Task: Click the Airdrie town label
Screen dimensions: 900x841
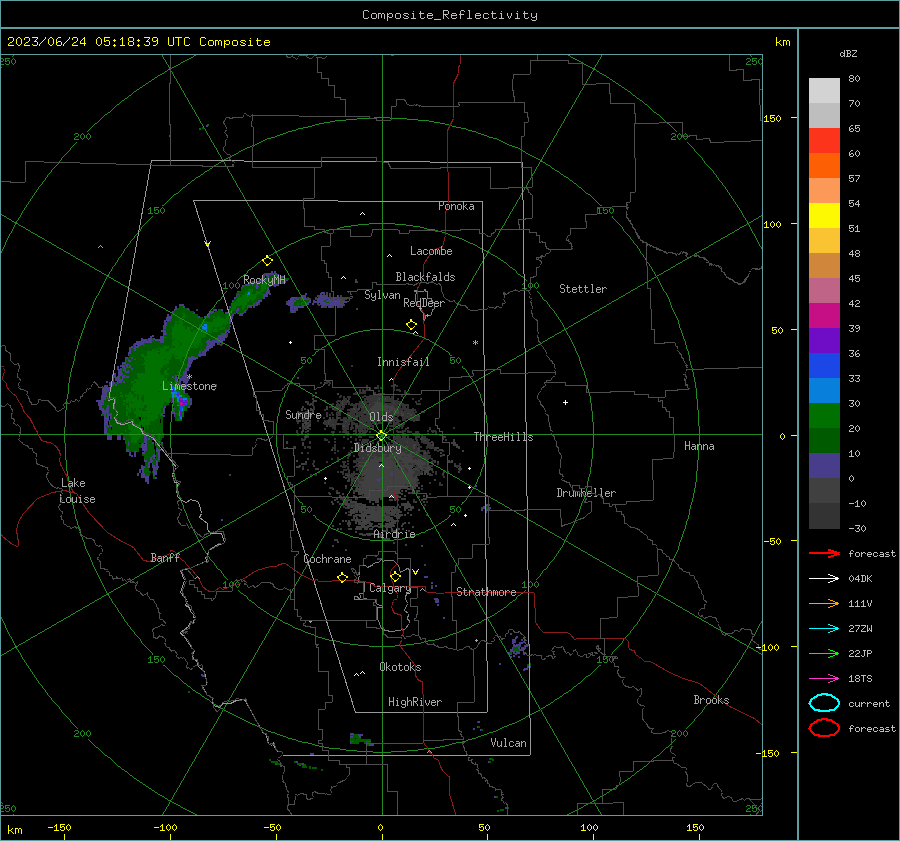Action: coord(394,534)
